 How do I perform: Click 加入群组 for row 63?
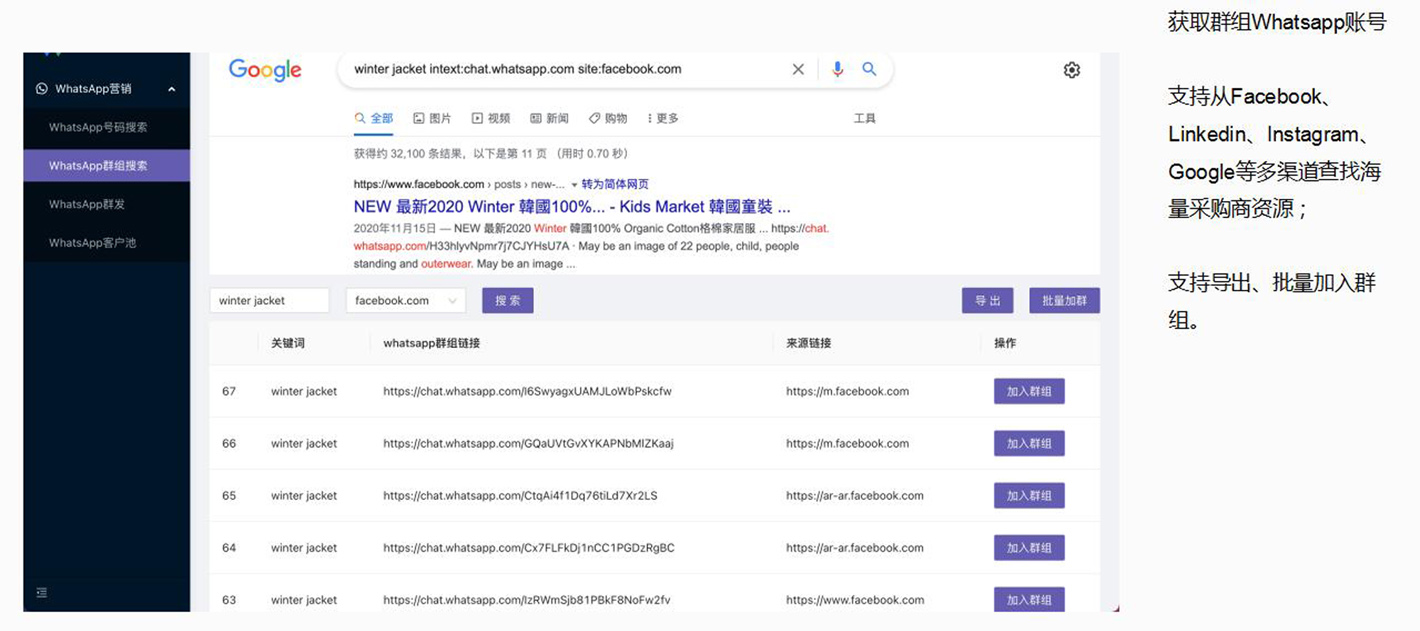pyautogui.click(x=1029, y=599)
